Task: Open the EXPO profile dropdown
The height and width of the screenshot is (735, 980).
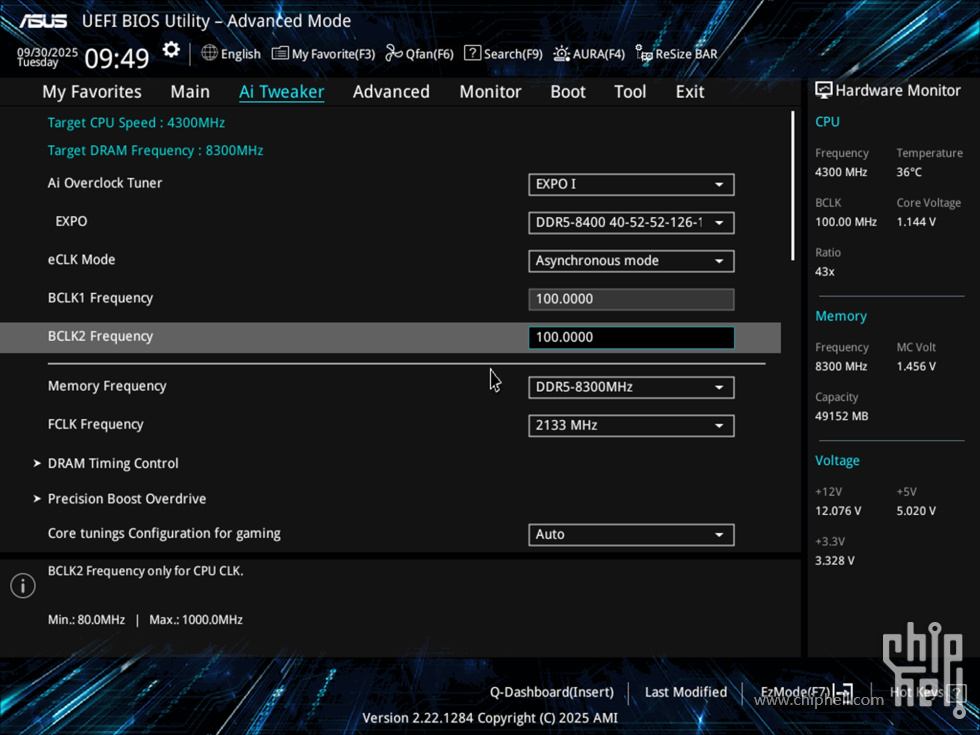Action: (631, 222)
